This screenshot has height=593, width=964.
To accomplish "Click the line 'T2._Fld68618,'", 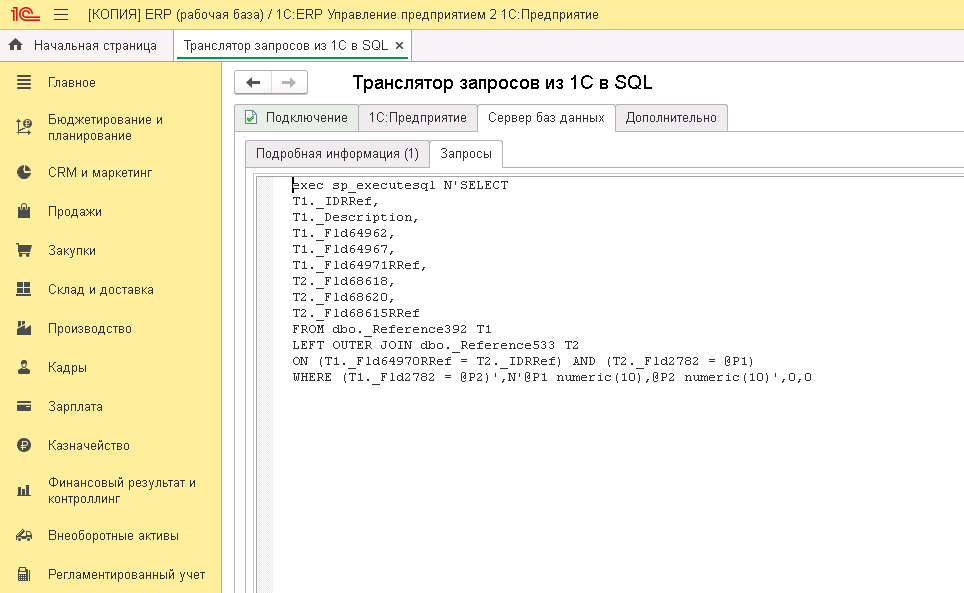I will [x=343, y=281].
